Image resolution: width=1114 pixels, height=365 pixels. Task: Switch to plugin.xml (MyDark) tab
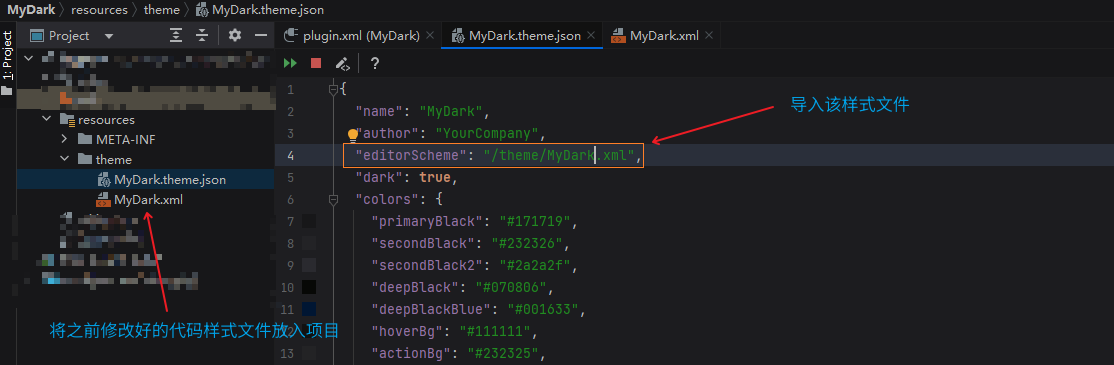[x=362, y=36]
